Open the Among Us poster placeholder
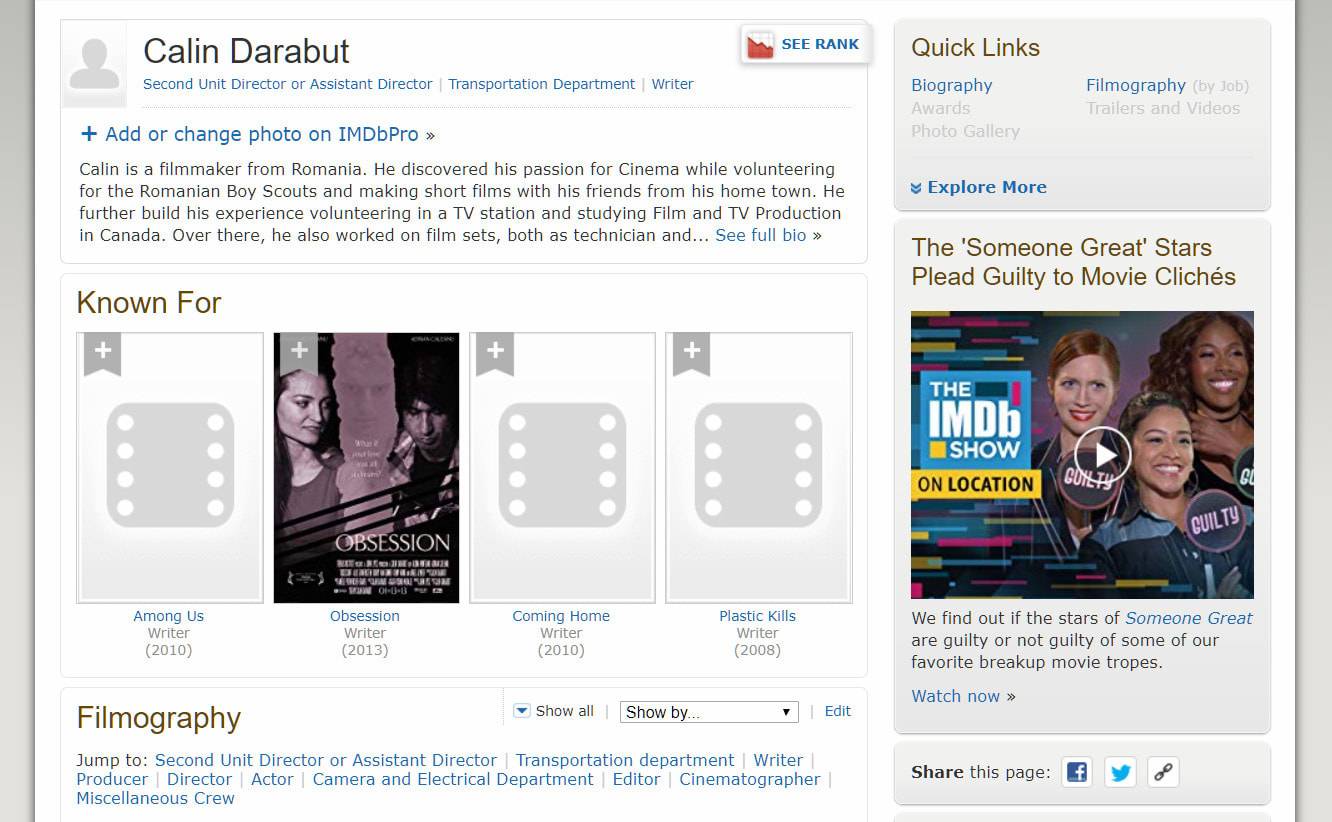This screenshot has width=1332, height=822. tap(170, 468)
